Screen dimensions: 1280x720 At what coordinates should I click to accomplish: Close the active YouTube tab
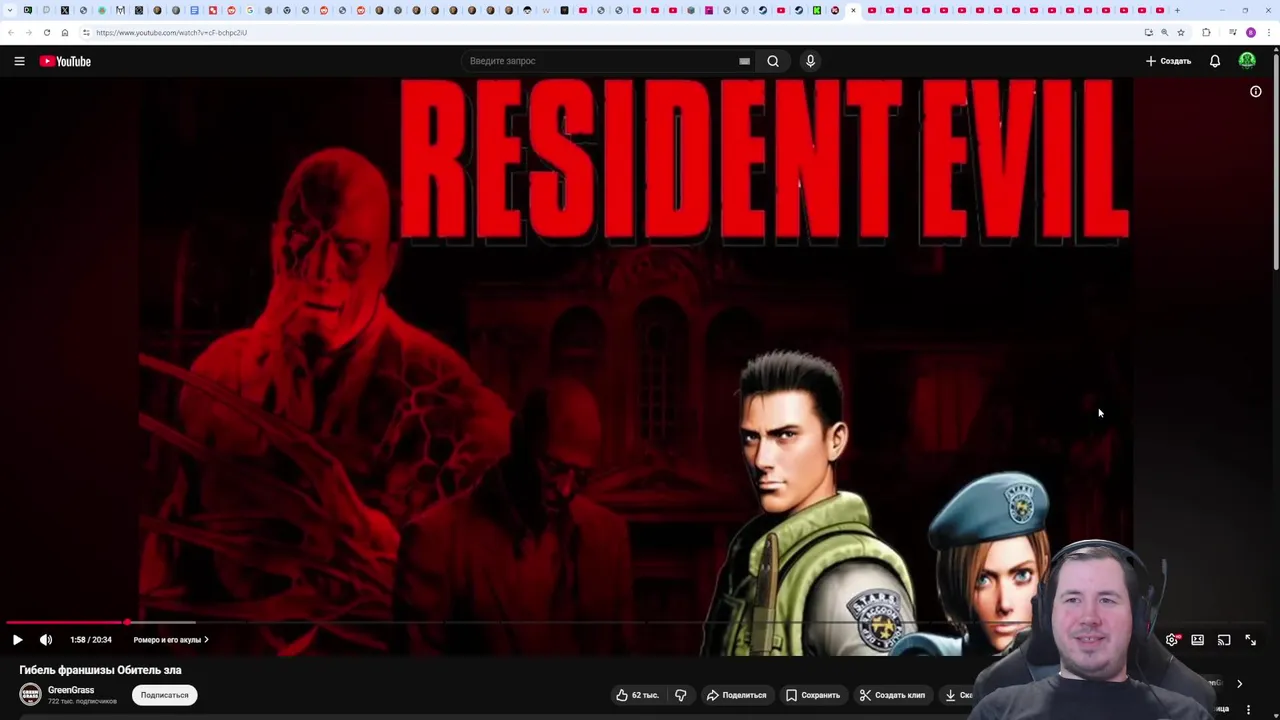[x=853, y=10]
